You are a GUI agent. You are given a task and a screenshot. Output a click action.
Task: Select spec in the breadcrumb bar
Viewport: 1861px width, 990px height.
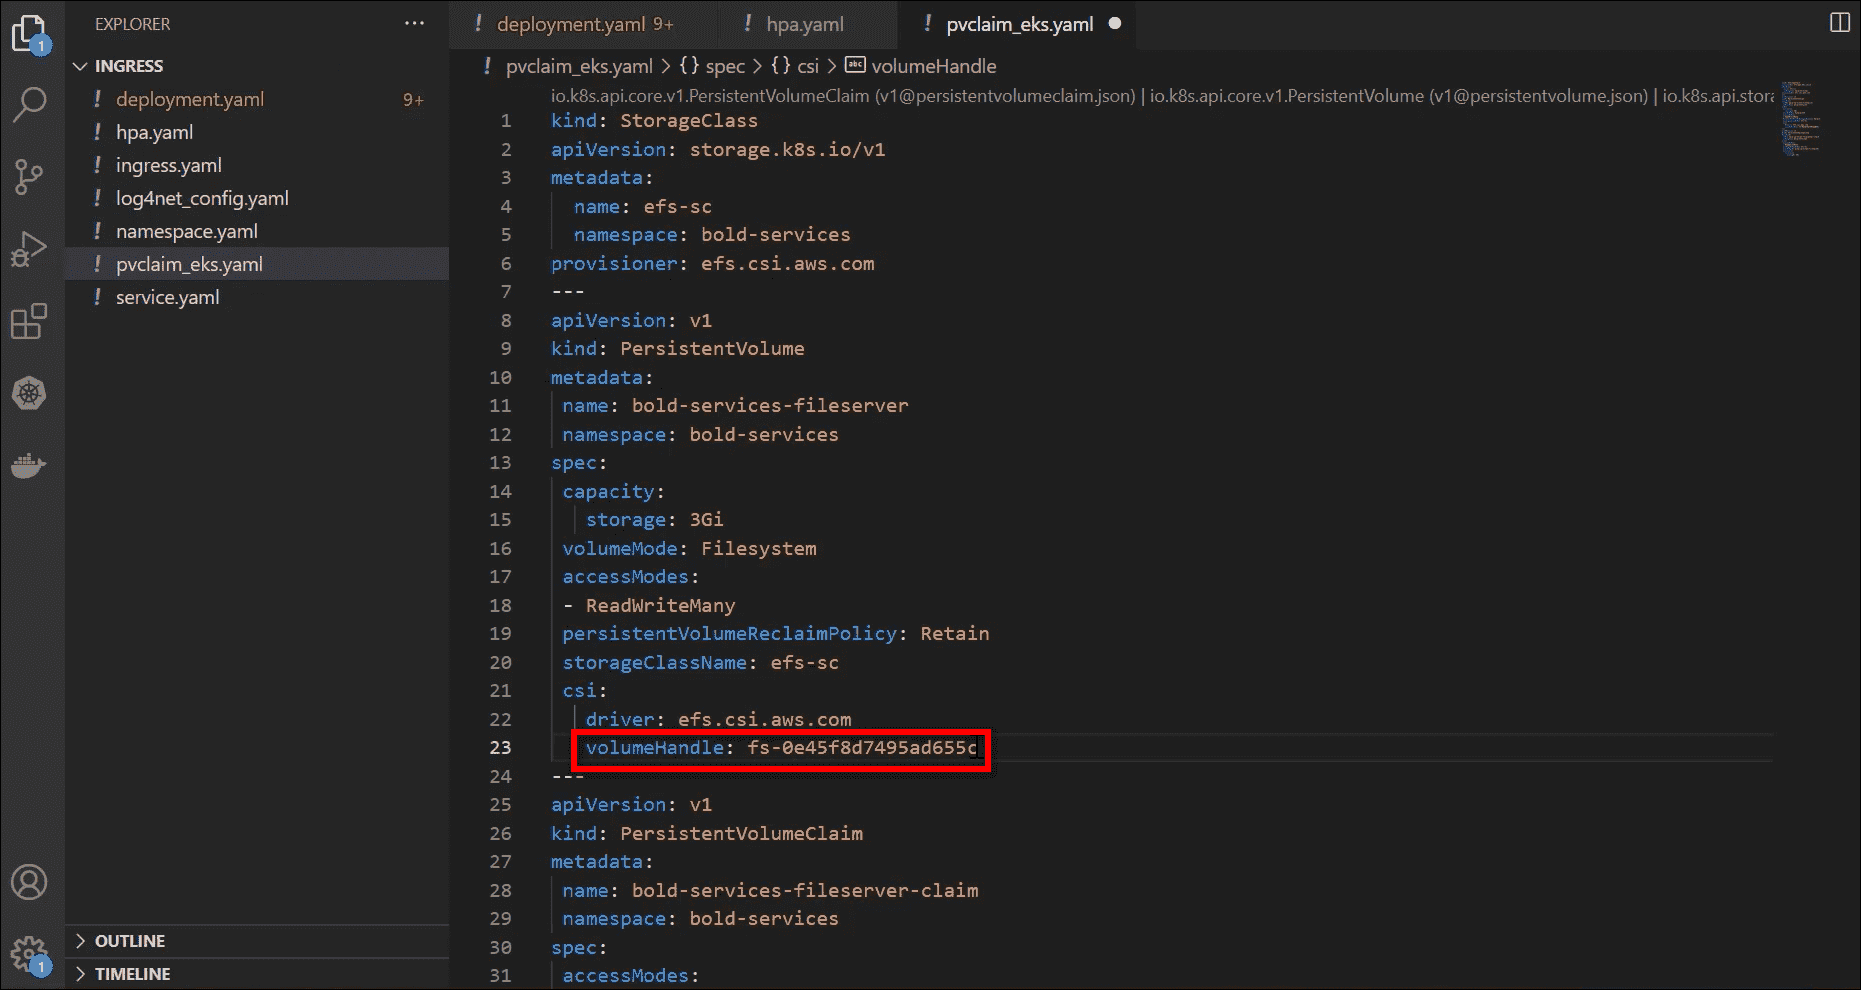725,66
